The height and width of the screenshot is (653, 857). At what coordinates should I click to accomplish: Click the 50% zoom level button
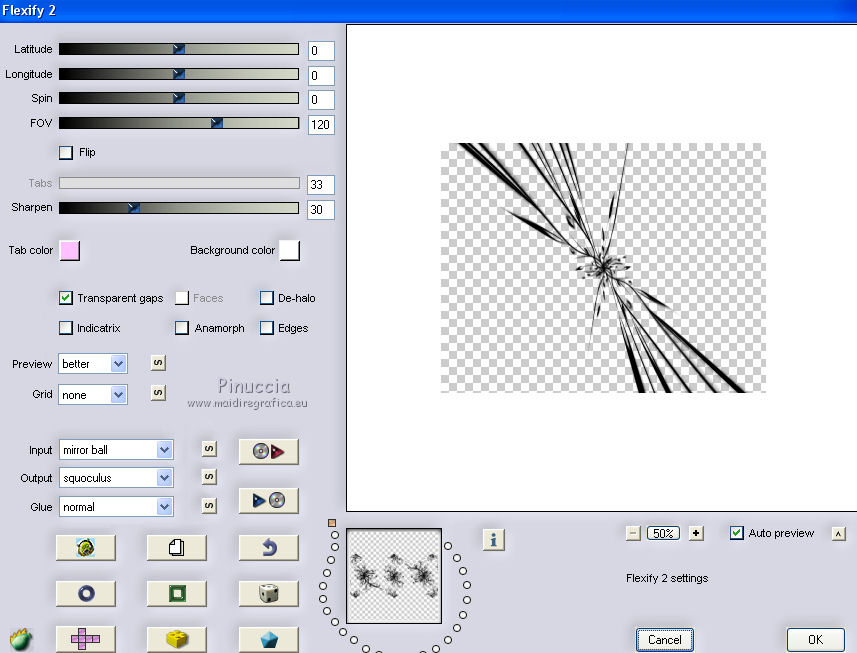click(664, 533)
